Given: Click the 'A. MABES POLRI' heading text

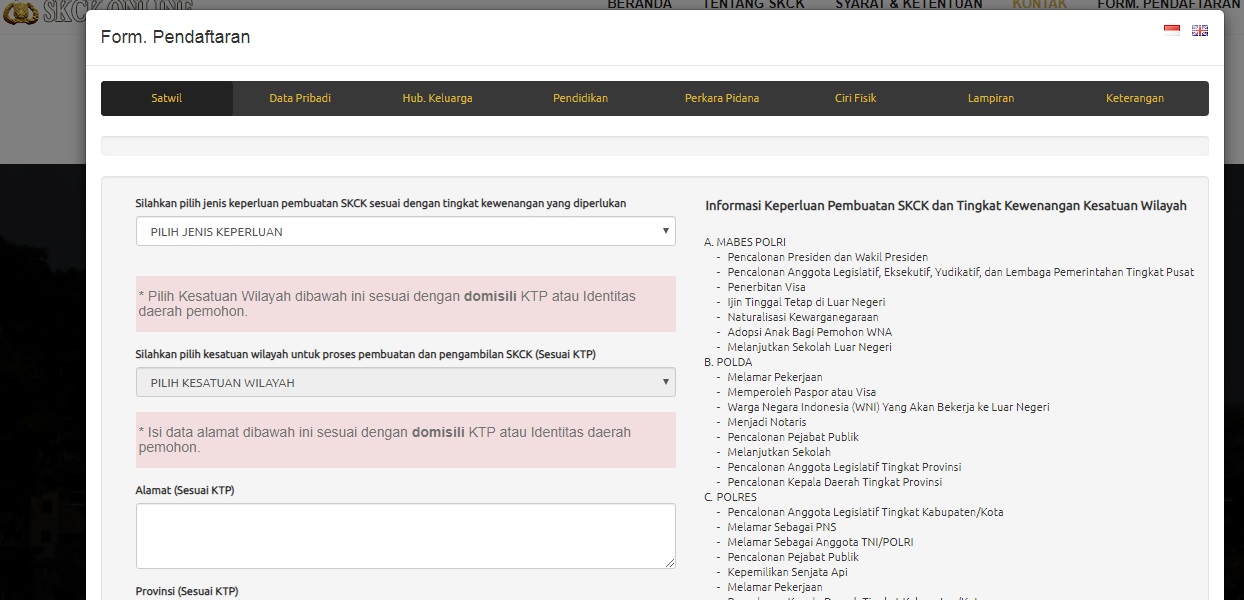Looking at the screenshot, I should [x=745, y=242].
